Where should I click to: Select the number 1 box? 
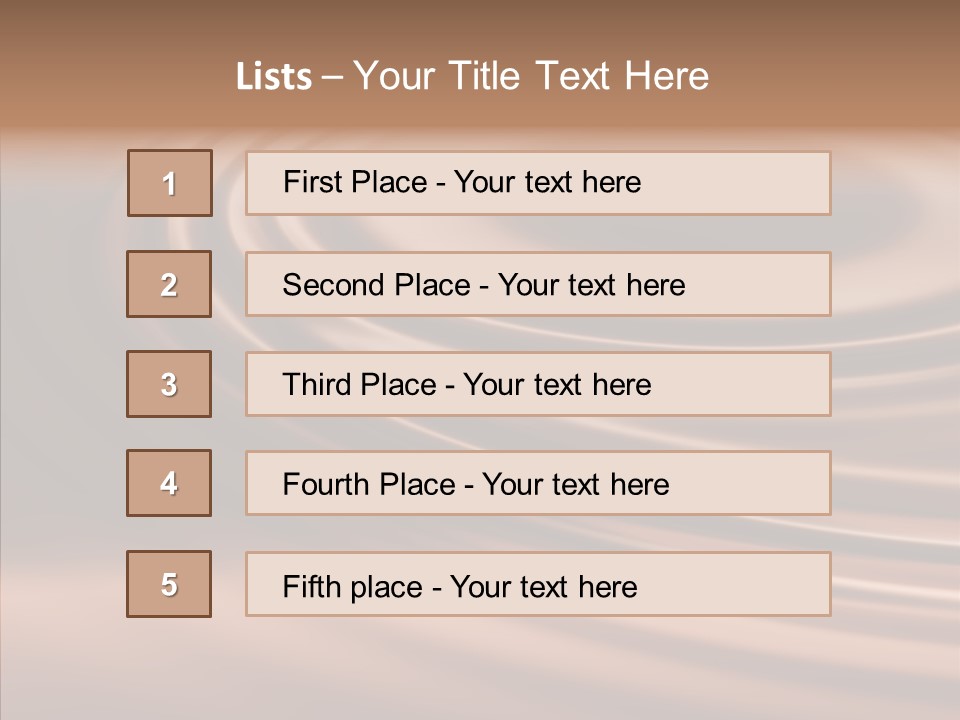tap(170, 183)
